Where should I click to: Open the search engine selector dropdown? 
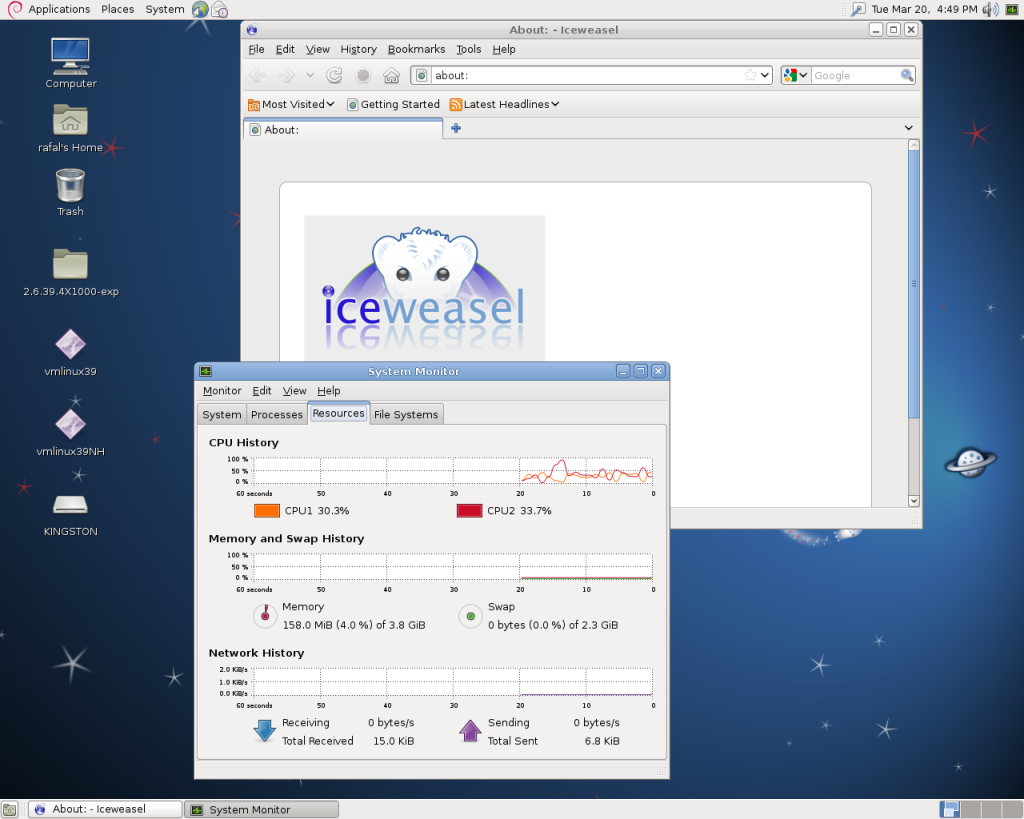point(795,75)
